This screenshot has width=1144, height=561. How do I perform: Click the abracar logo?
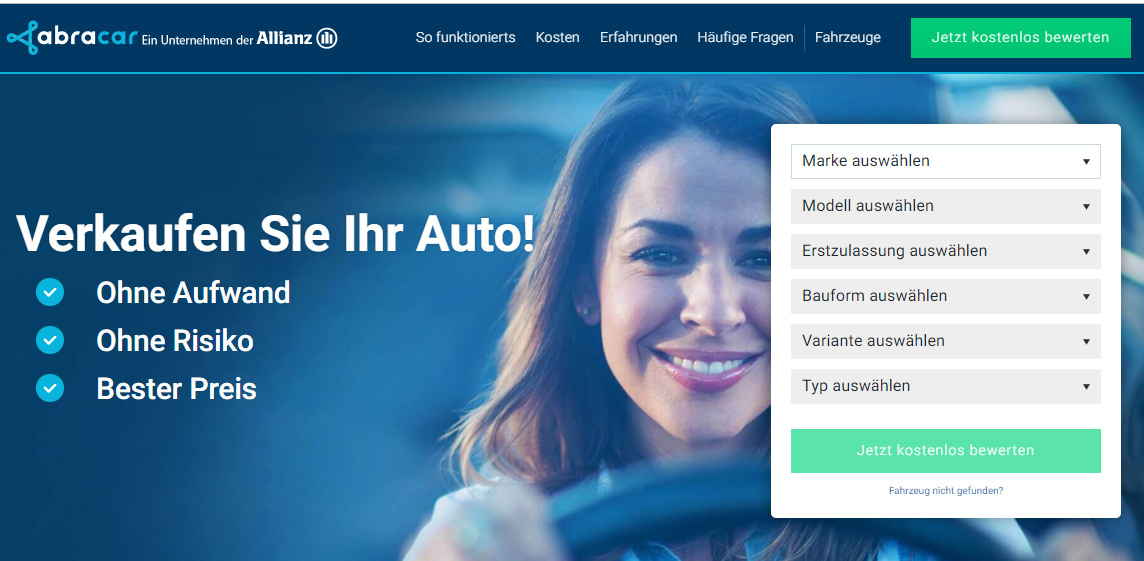[x=72, y=37]
